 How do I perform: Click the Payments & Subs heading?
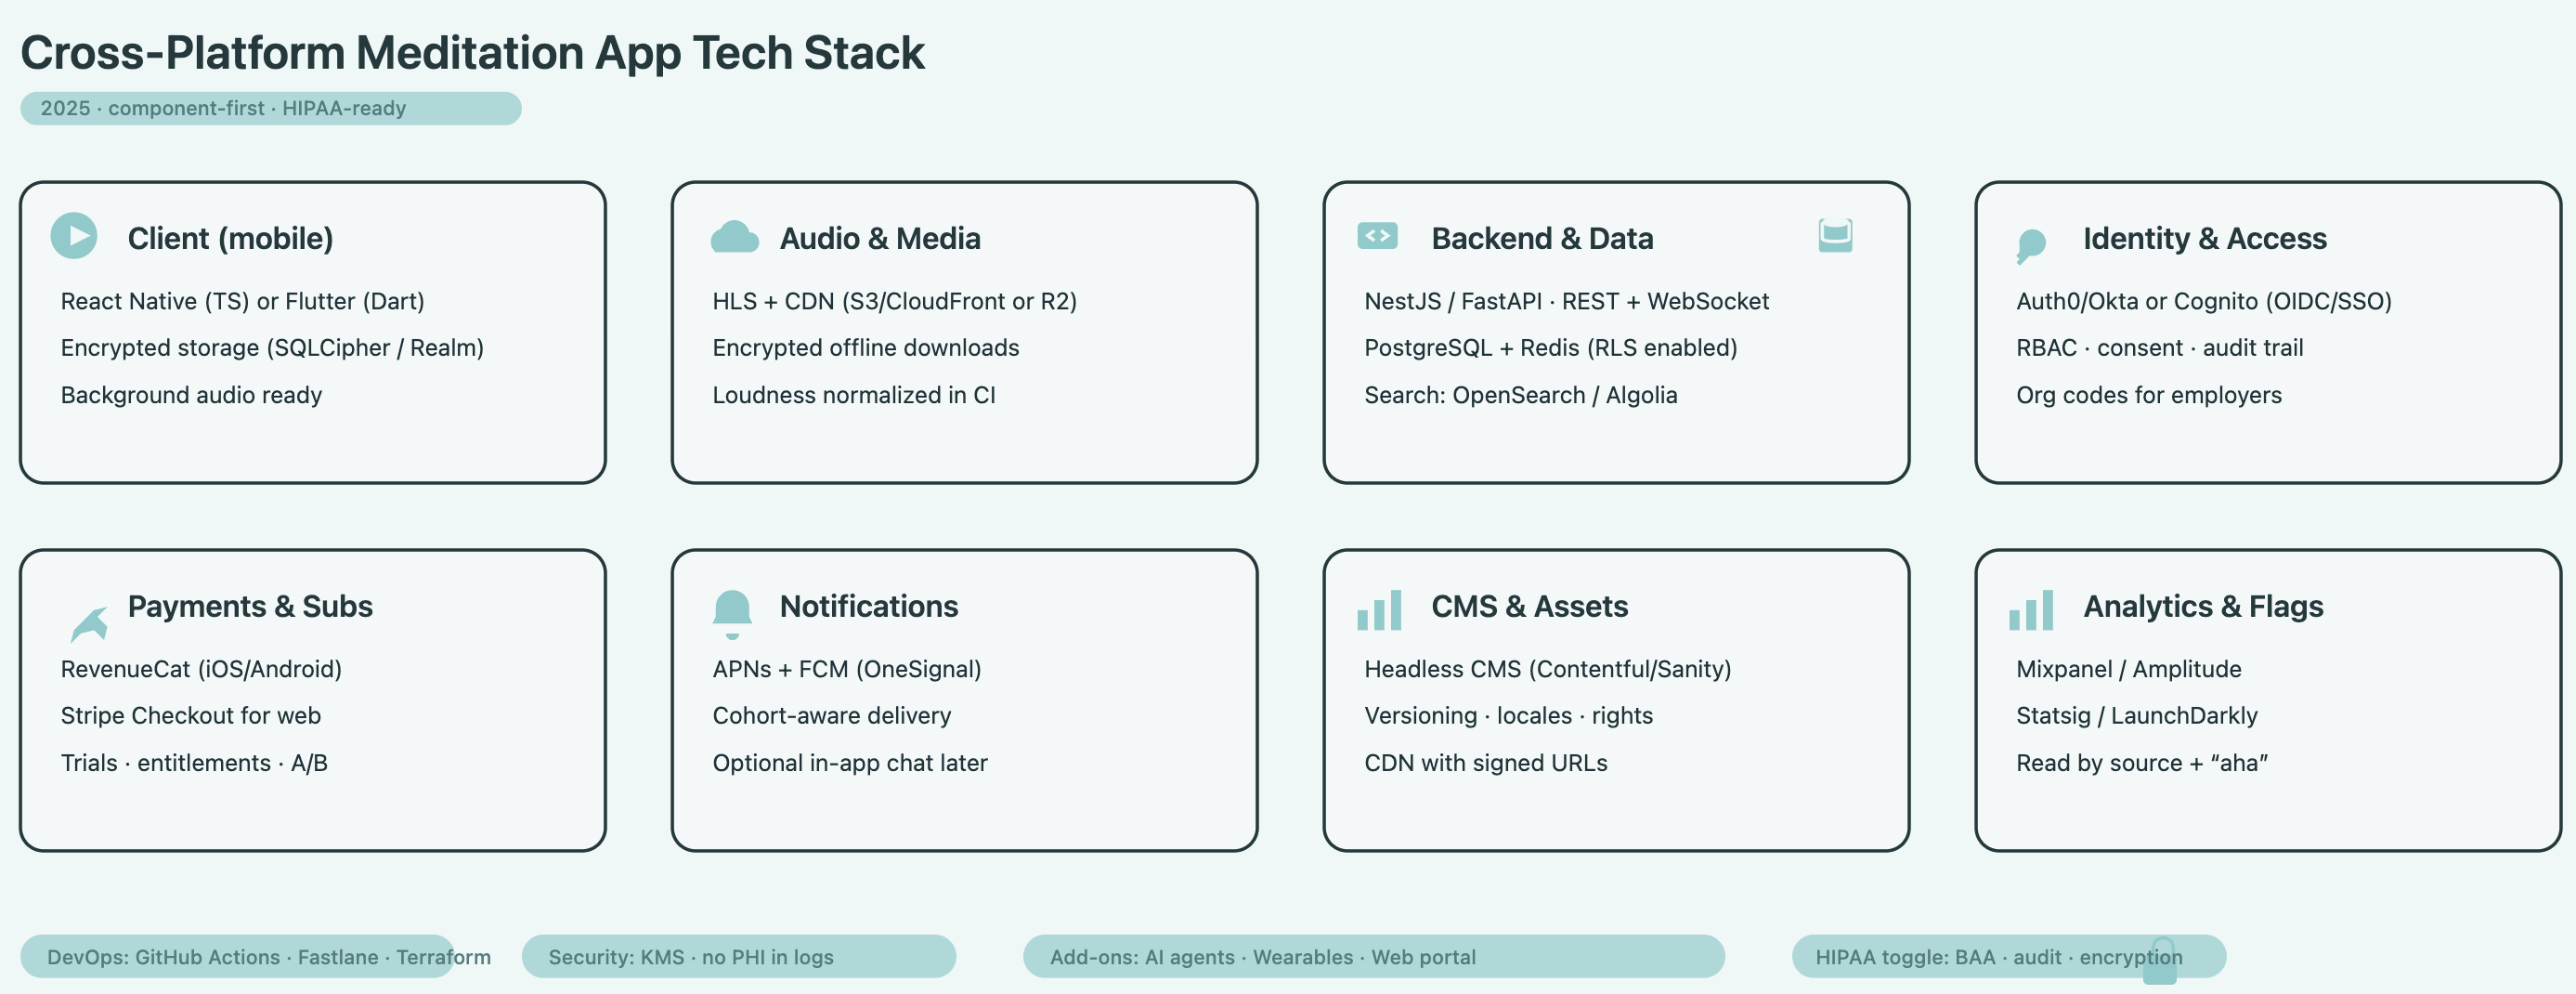[250, 606]
